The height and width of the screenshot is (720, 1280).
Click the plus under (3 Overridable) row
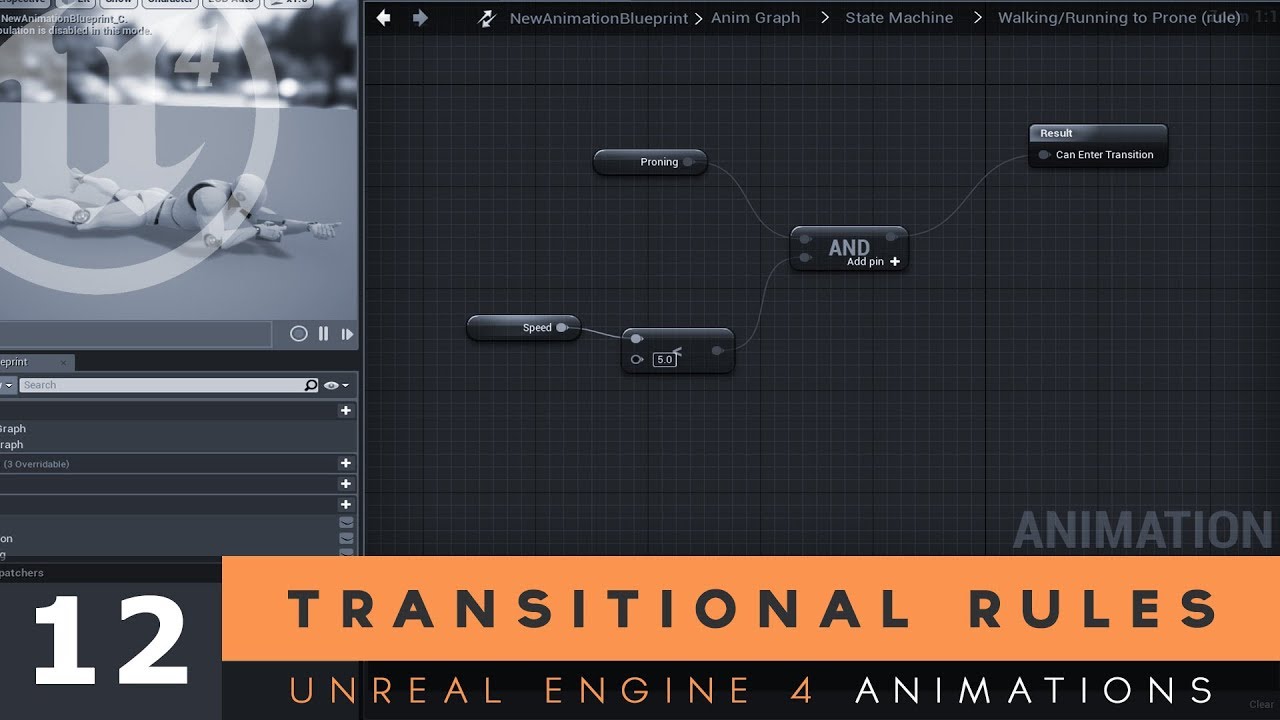pyautogui.click(x=346, y=484)
